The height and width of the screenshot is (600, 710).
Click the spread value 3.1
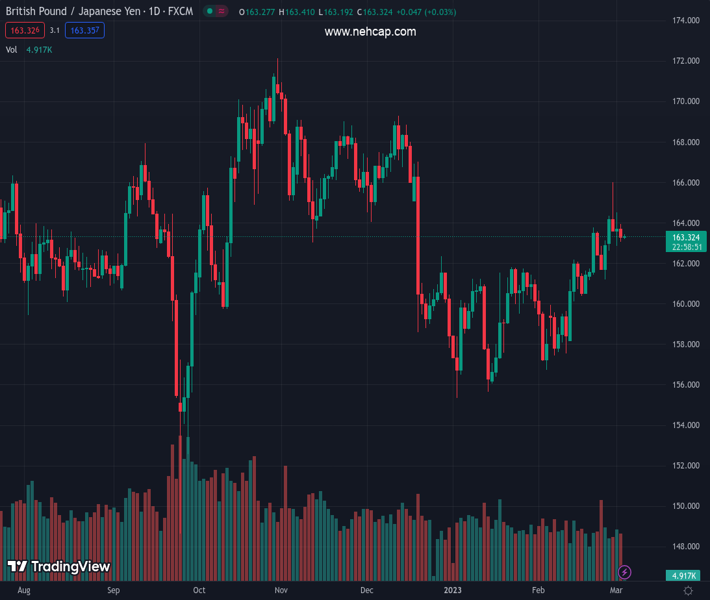tap(55, 31)
